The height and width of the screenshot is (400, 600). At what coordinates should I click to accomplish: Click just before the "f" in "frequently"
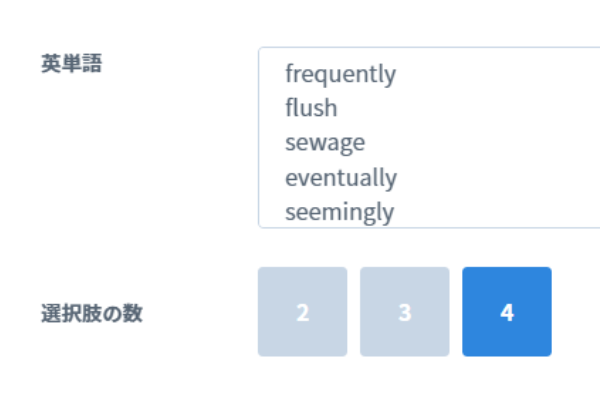(x=285, y=74)
